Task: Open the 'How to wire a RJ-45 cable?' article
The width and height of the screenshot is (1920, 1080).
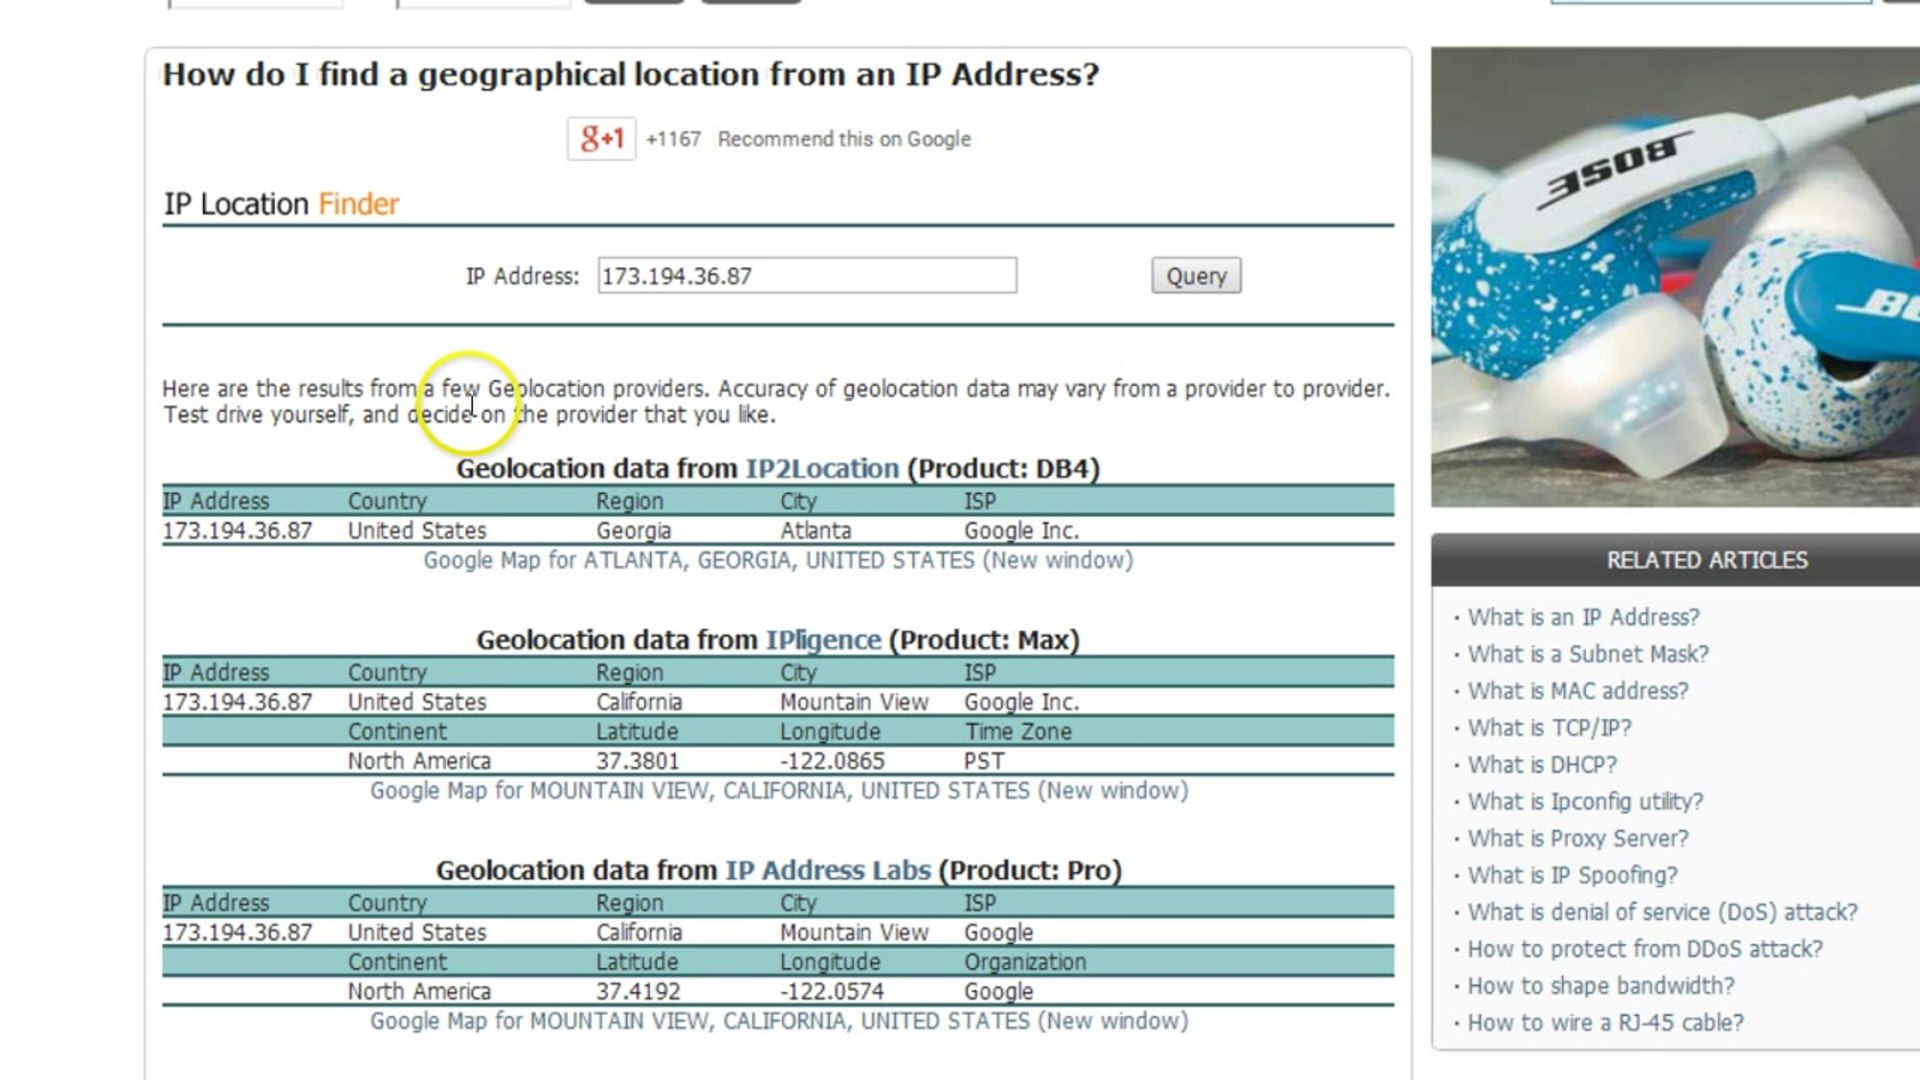Action: pos(1605,1023)
